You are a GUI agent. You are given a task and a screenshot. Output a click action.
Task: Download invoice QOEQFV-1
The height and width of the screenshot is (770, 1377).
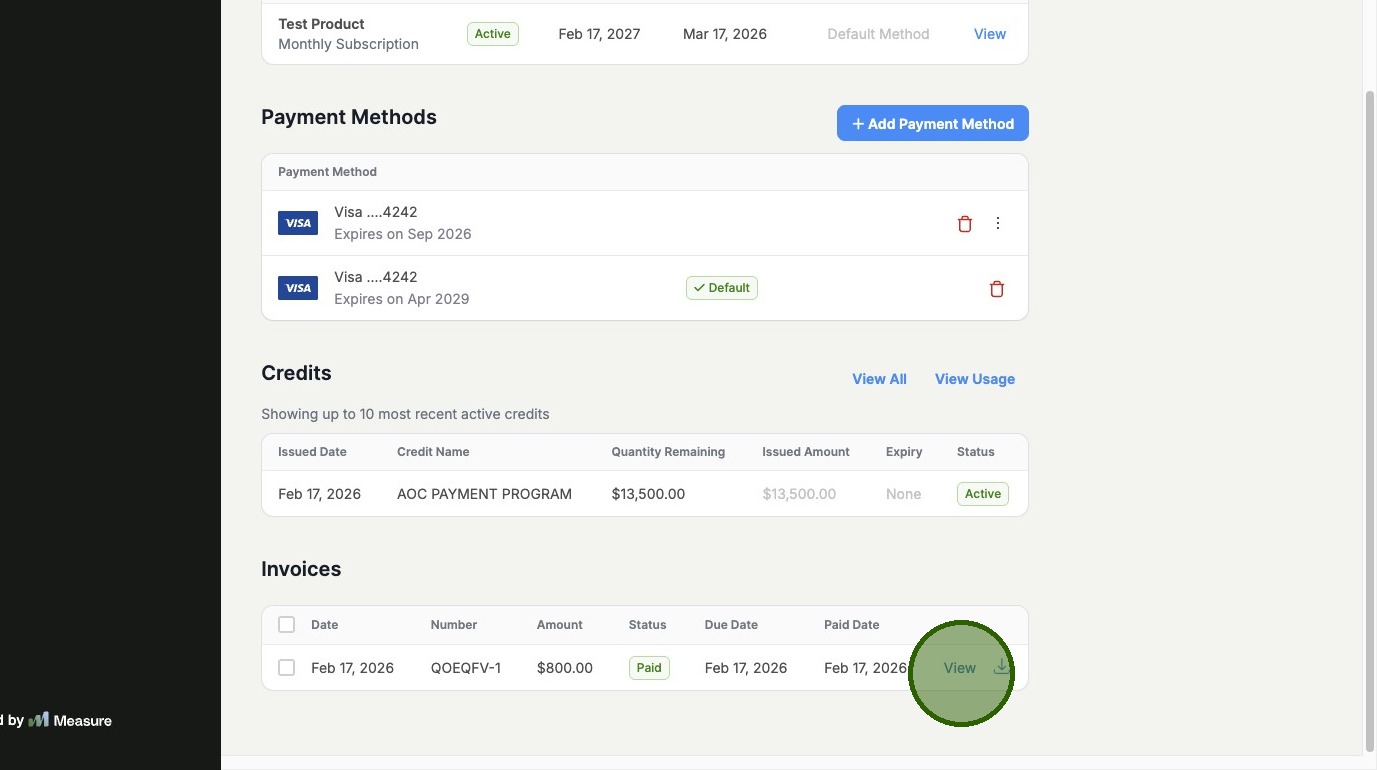[x=1001, y=667]
